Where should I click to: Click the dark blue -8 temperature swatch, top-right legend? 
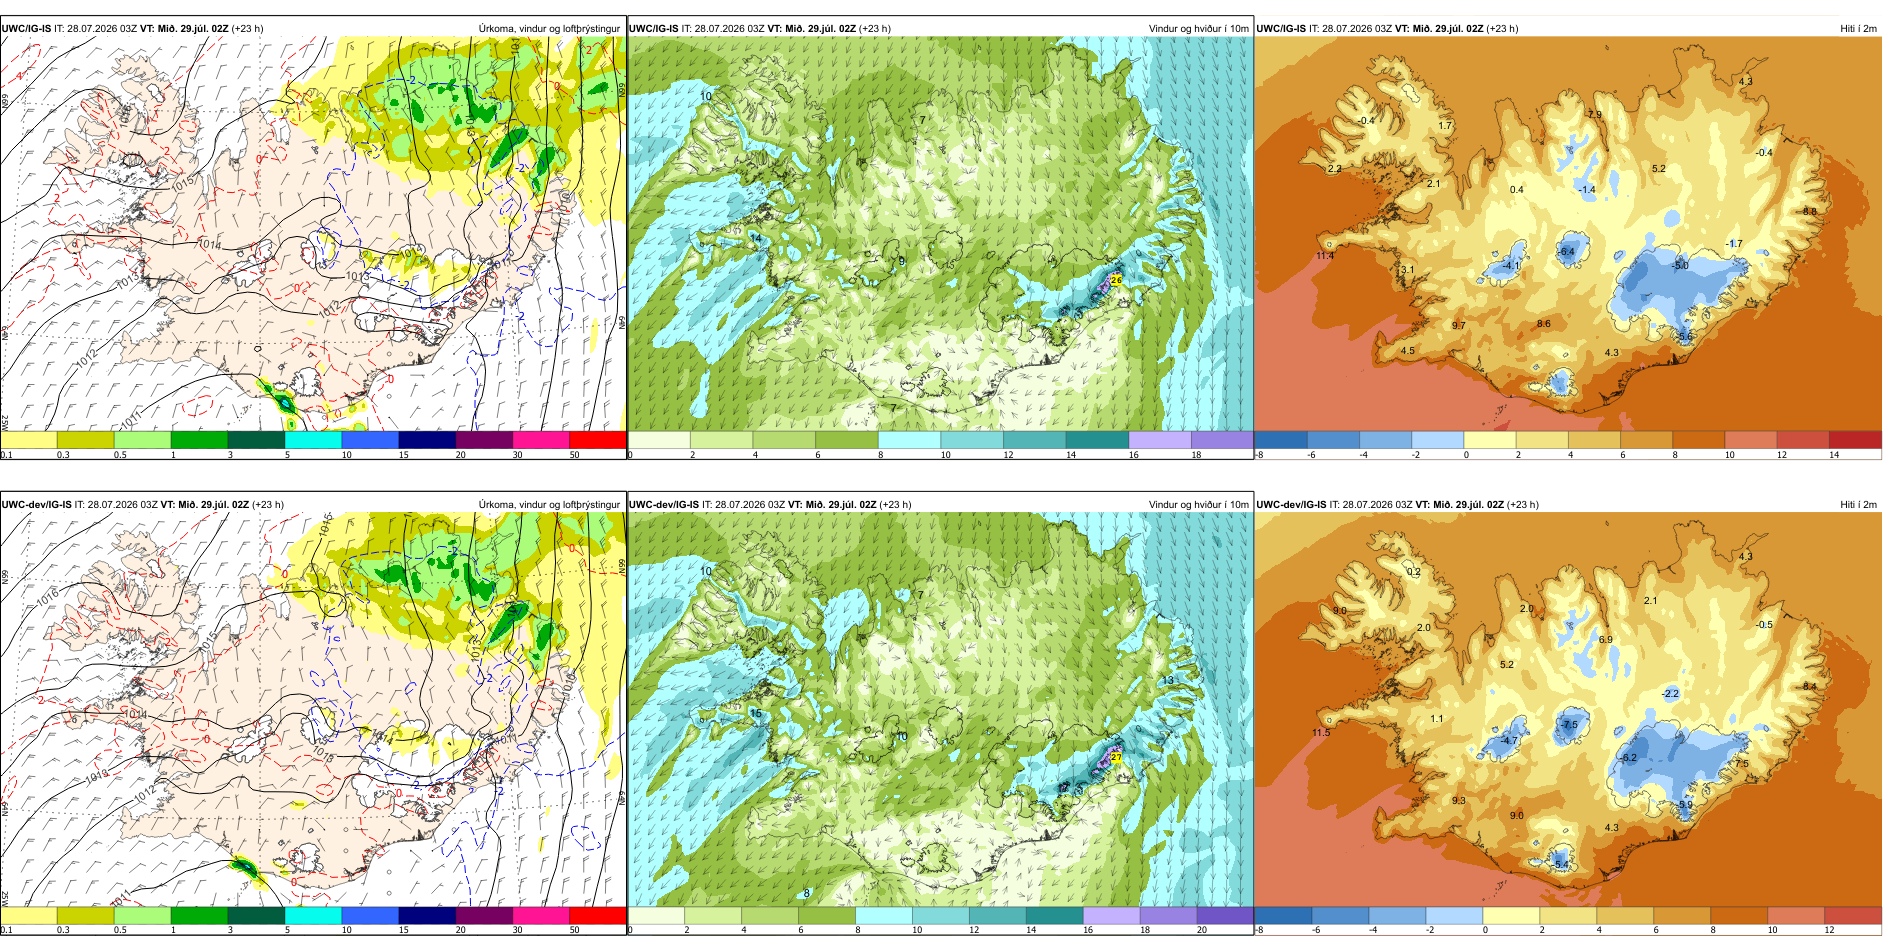(1281, 439)
